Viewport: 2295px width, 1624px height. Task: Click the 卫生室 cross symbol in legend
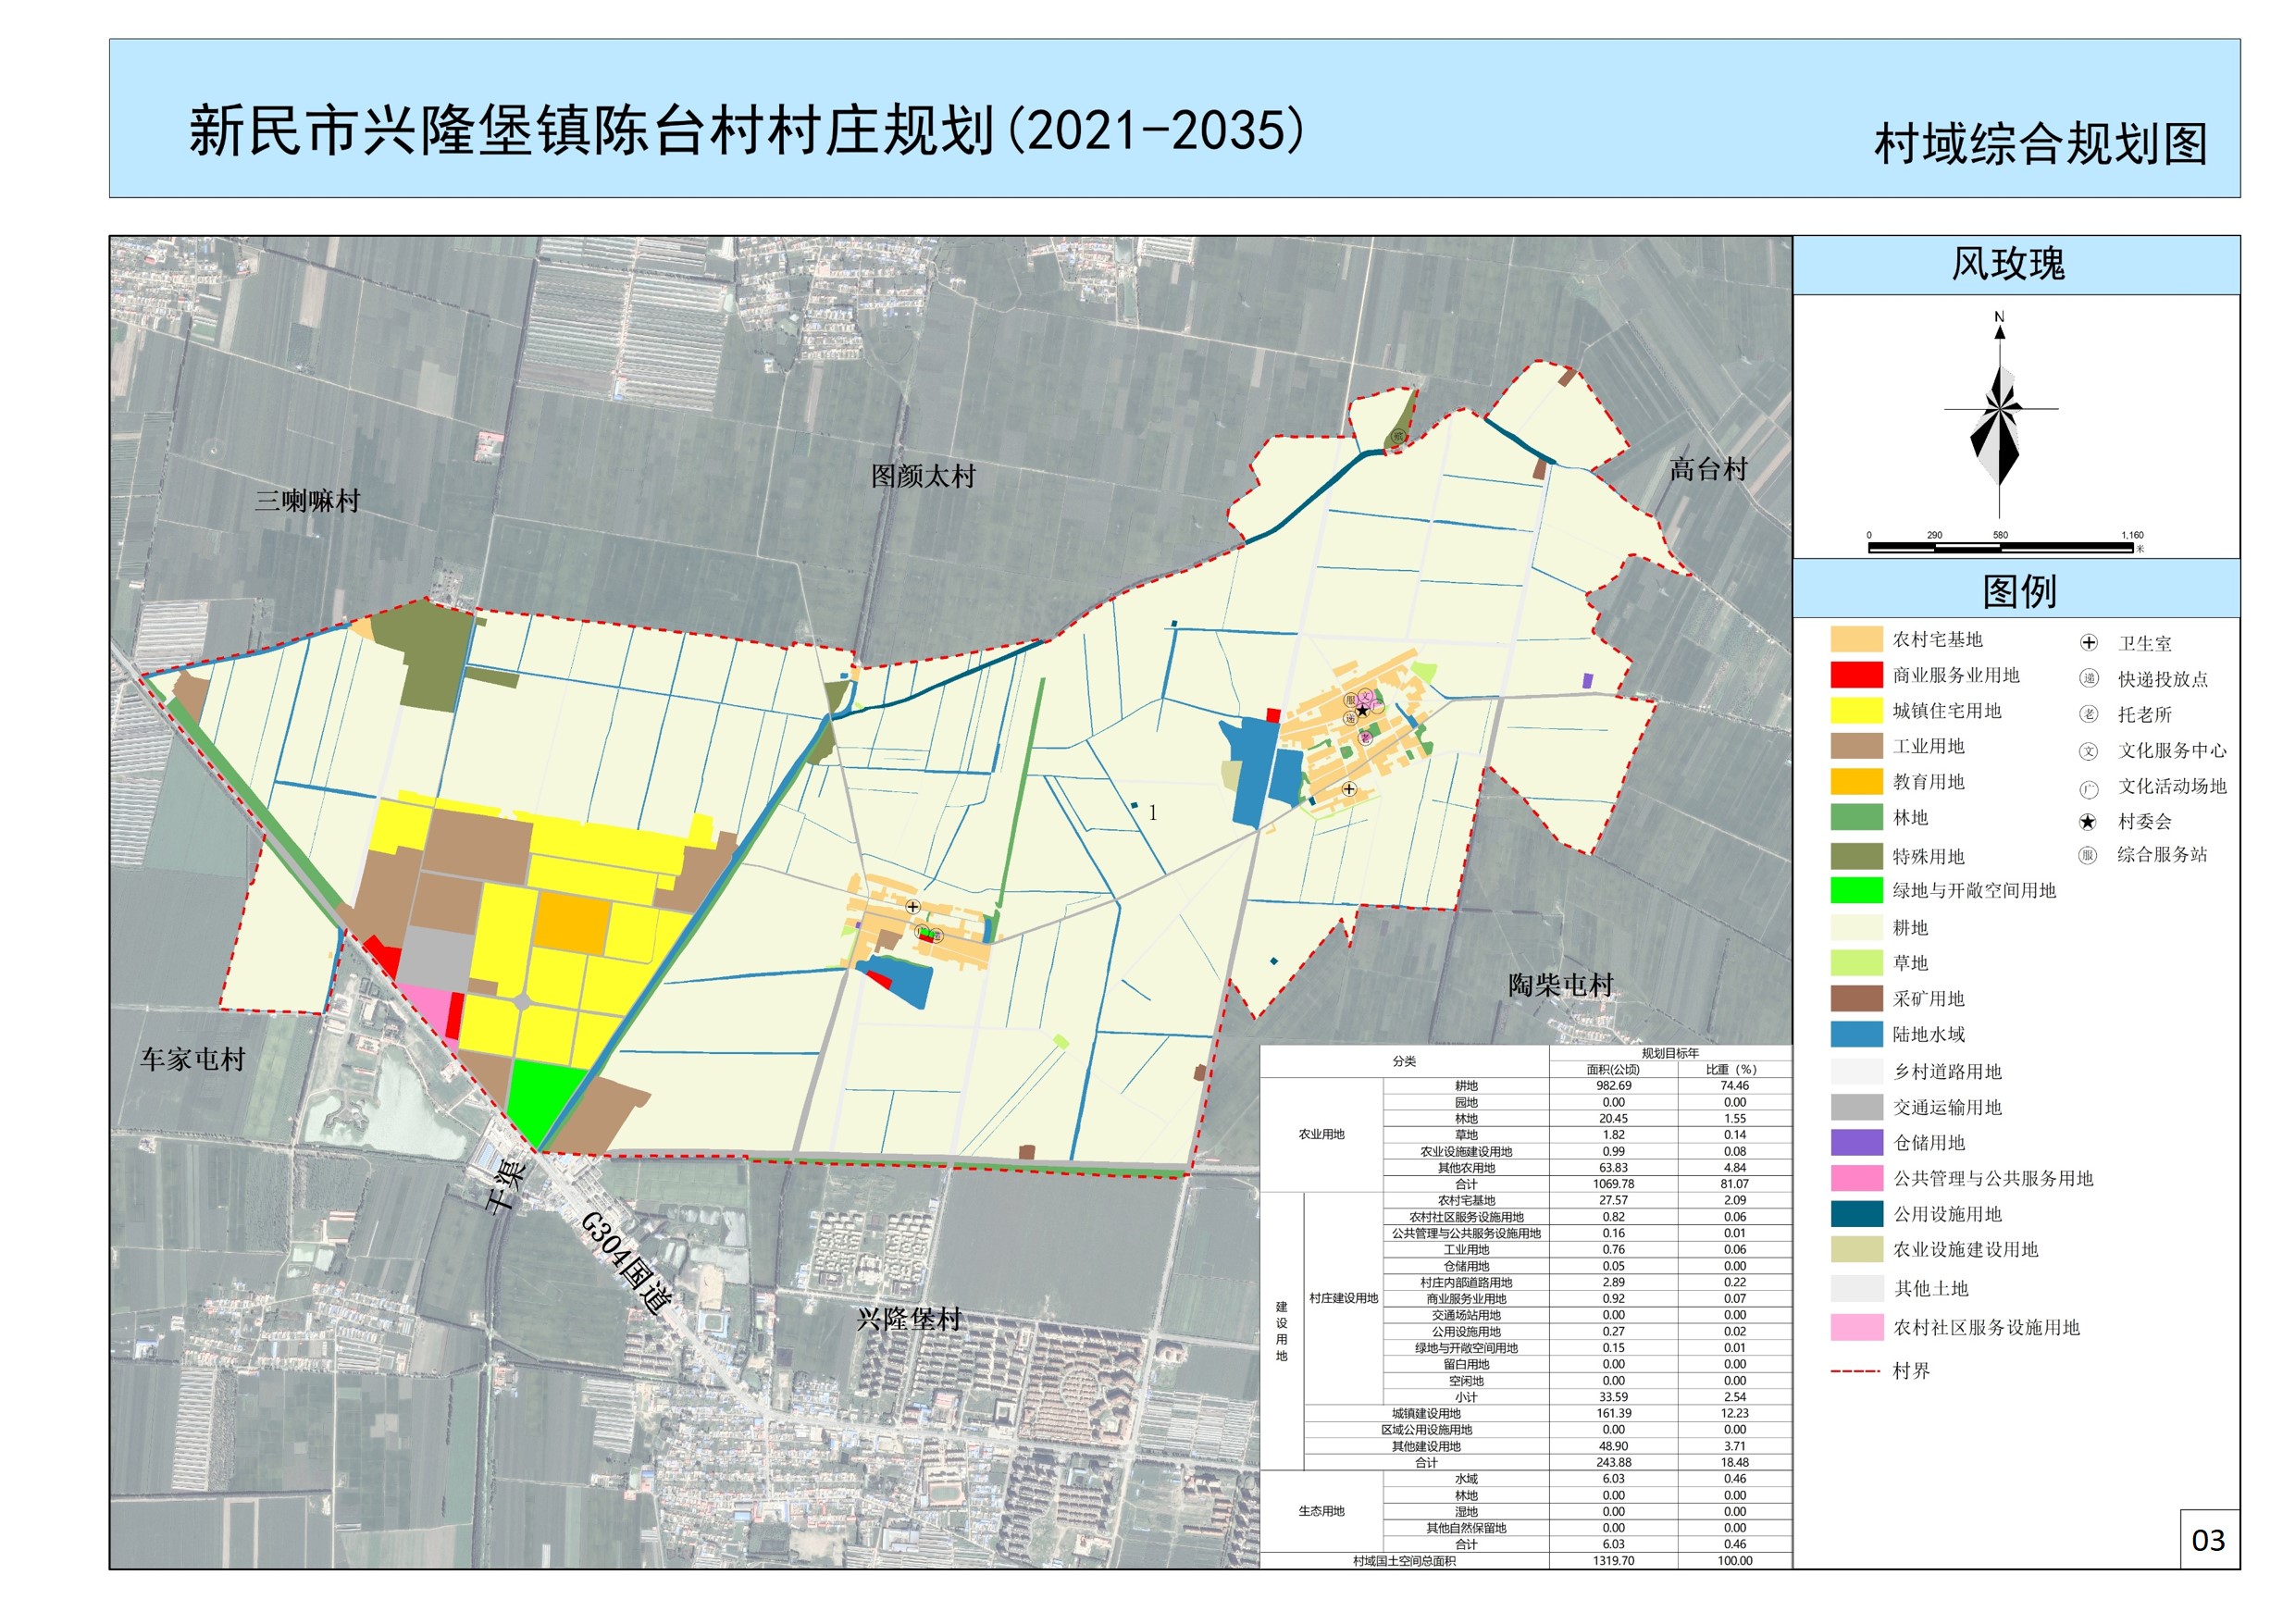[2088, 643]
